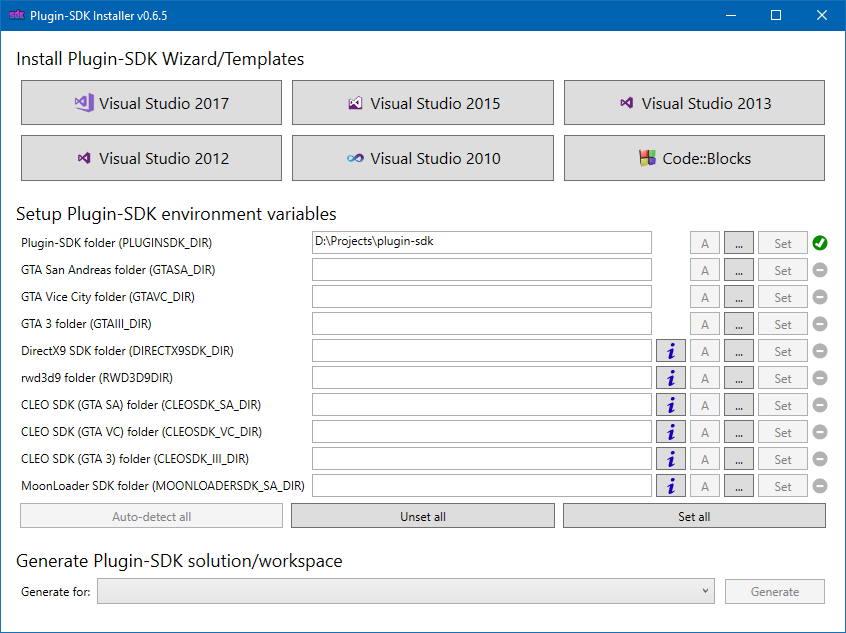Minimize the Plugin-SDK Installer window
This screenshot has width=846, height=633.
pos(731,15)
